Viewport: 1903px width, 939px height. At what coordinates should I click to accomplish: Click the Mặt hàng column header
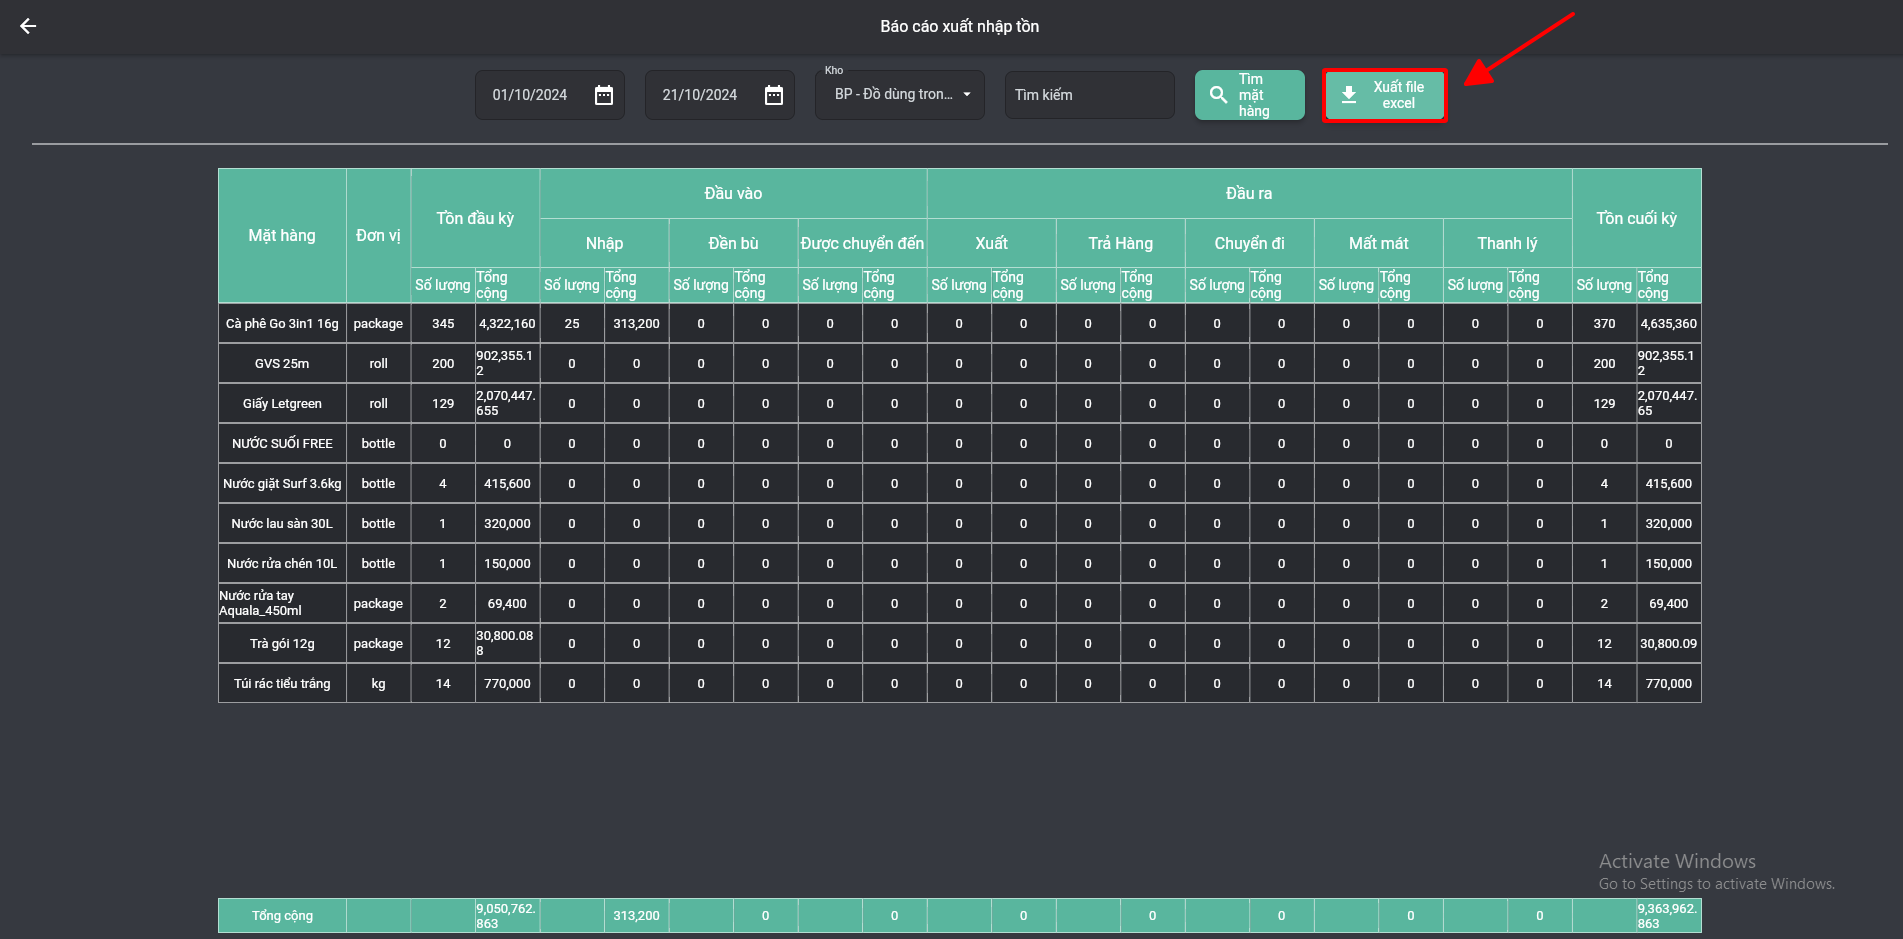[x=282, y=236]
